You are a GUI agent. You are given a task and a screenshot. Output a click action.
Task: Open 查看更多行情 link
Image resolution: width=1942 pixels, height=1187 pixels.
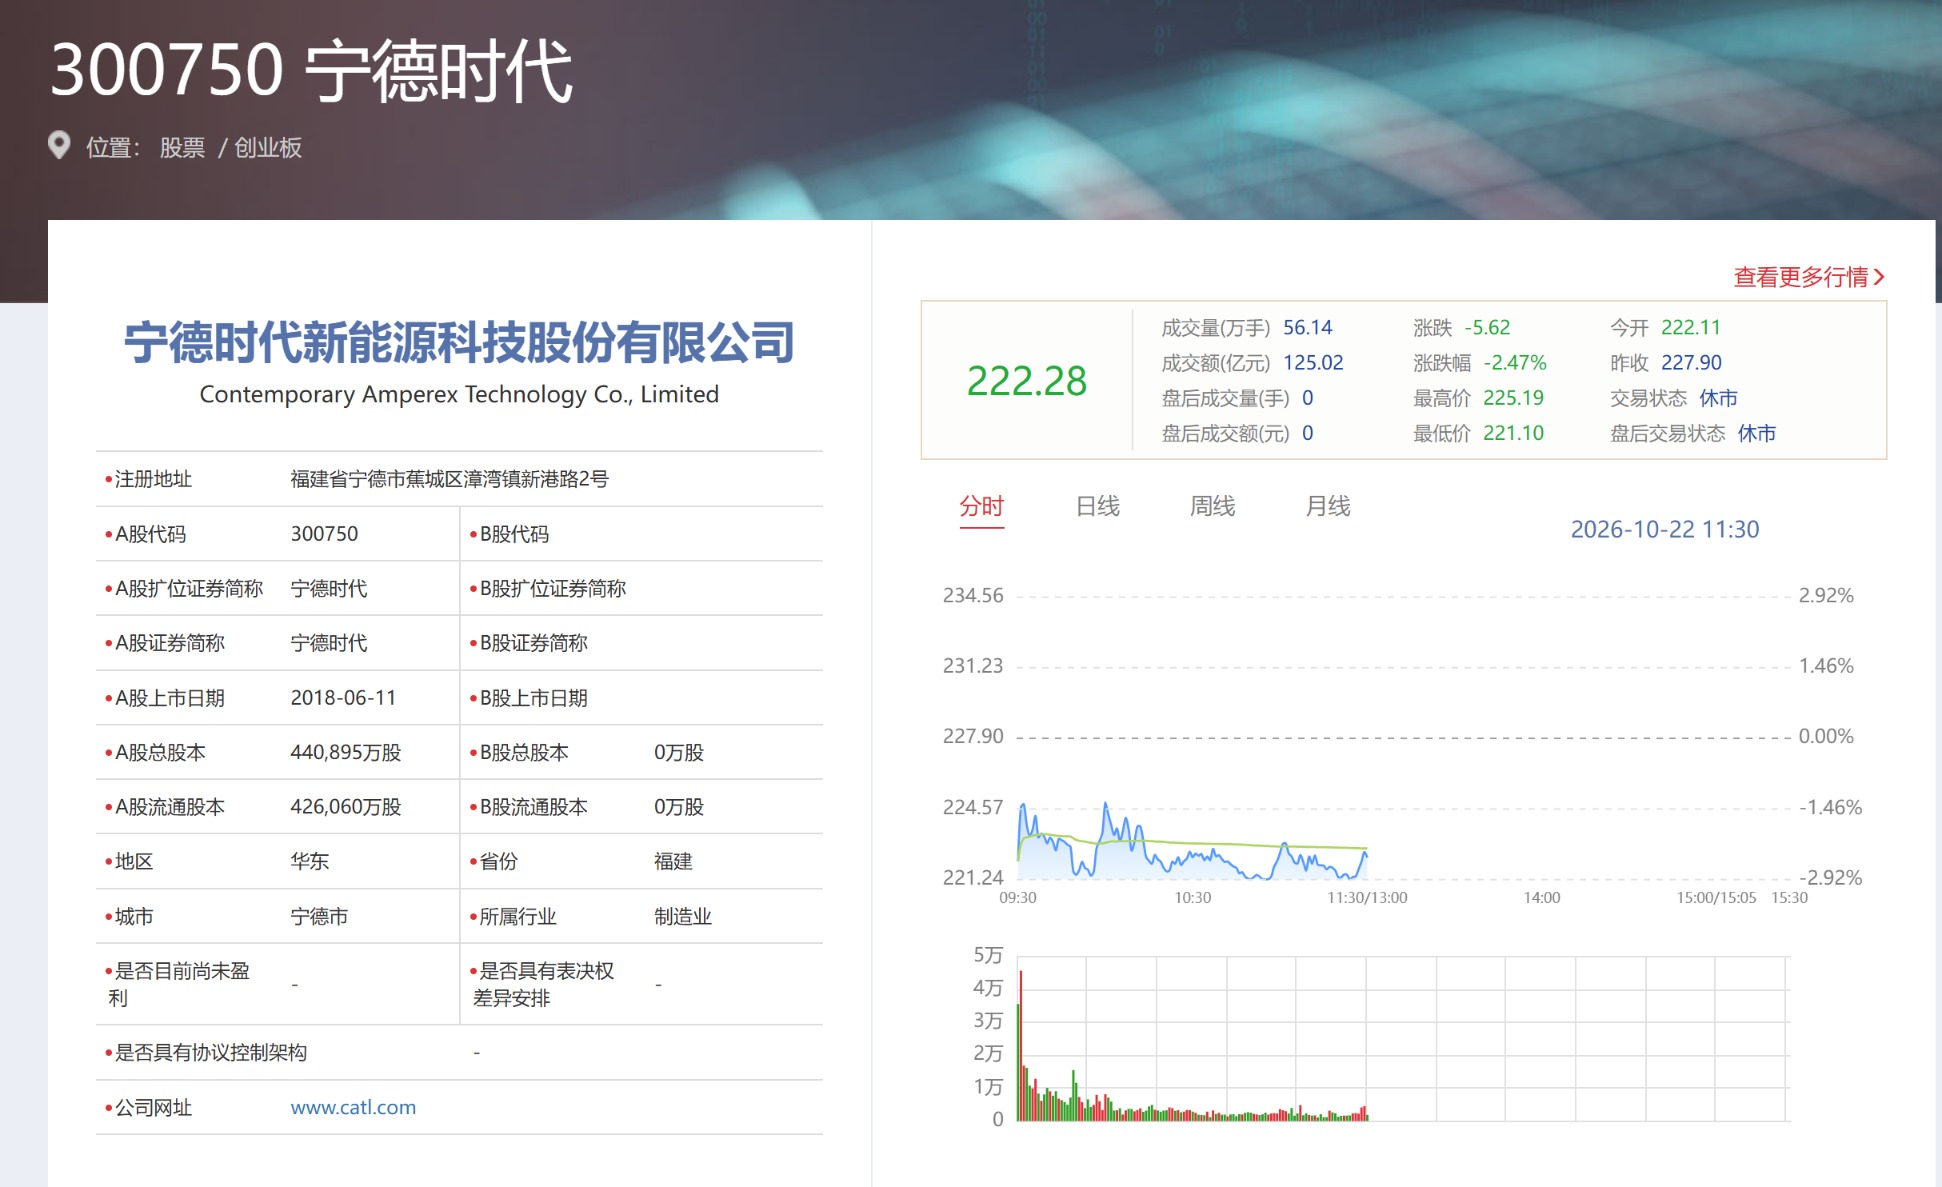(x=1800, y=277)
